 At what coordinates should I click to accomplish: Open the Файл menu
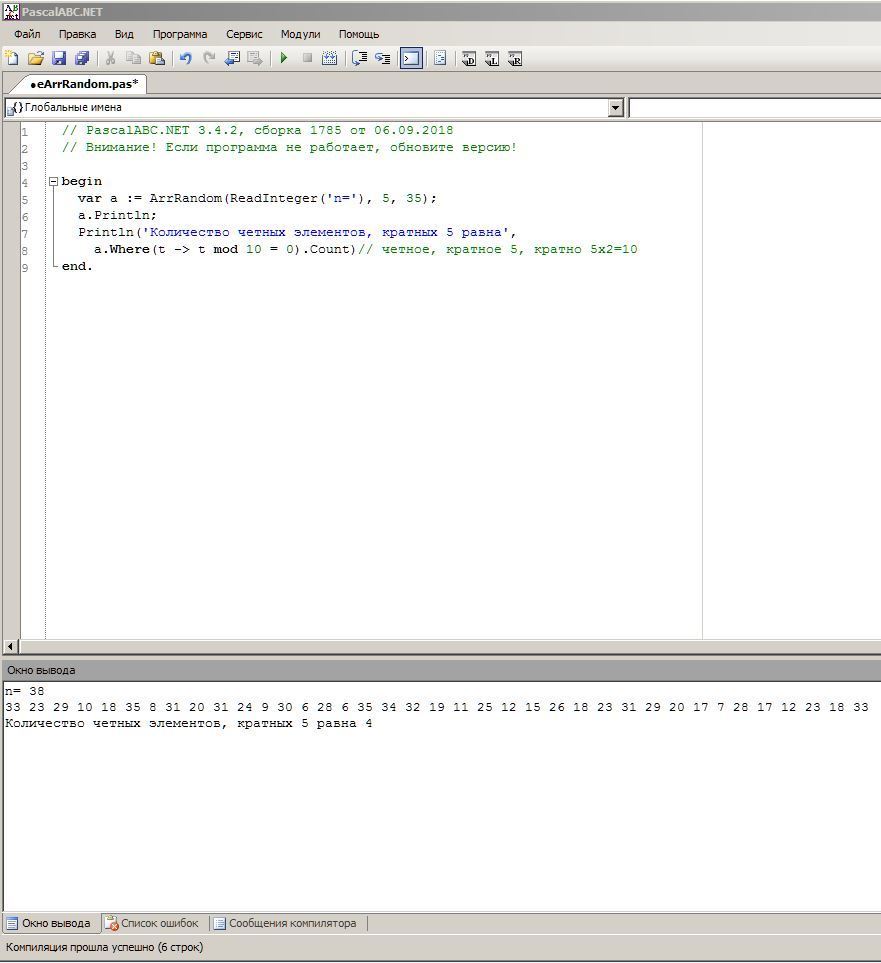click(x=27, y=34)
